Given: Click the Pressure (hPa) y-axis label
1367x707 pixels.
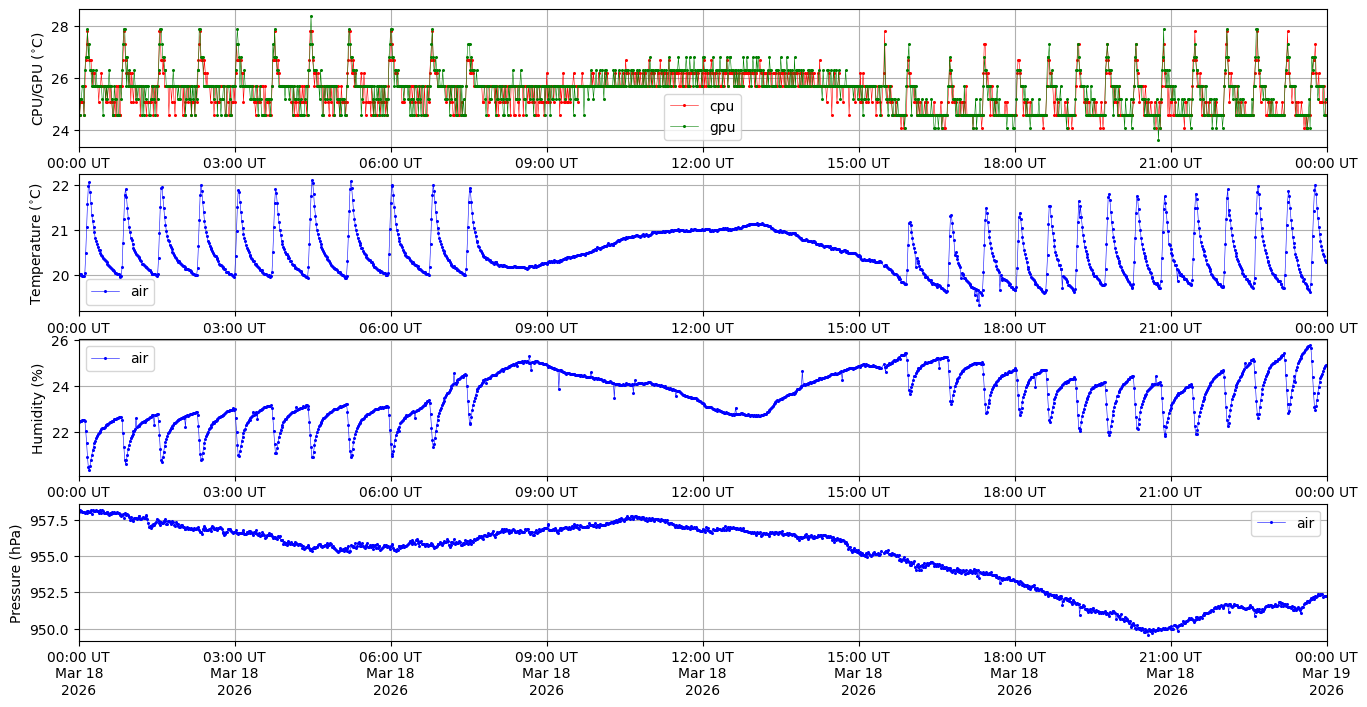Looking at the screenshot, I should (16, 573).
